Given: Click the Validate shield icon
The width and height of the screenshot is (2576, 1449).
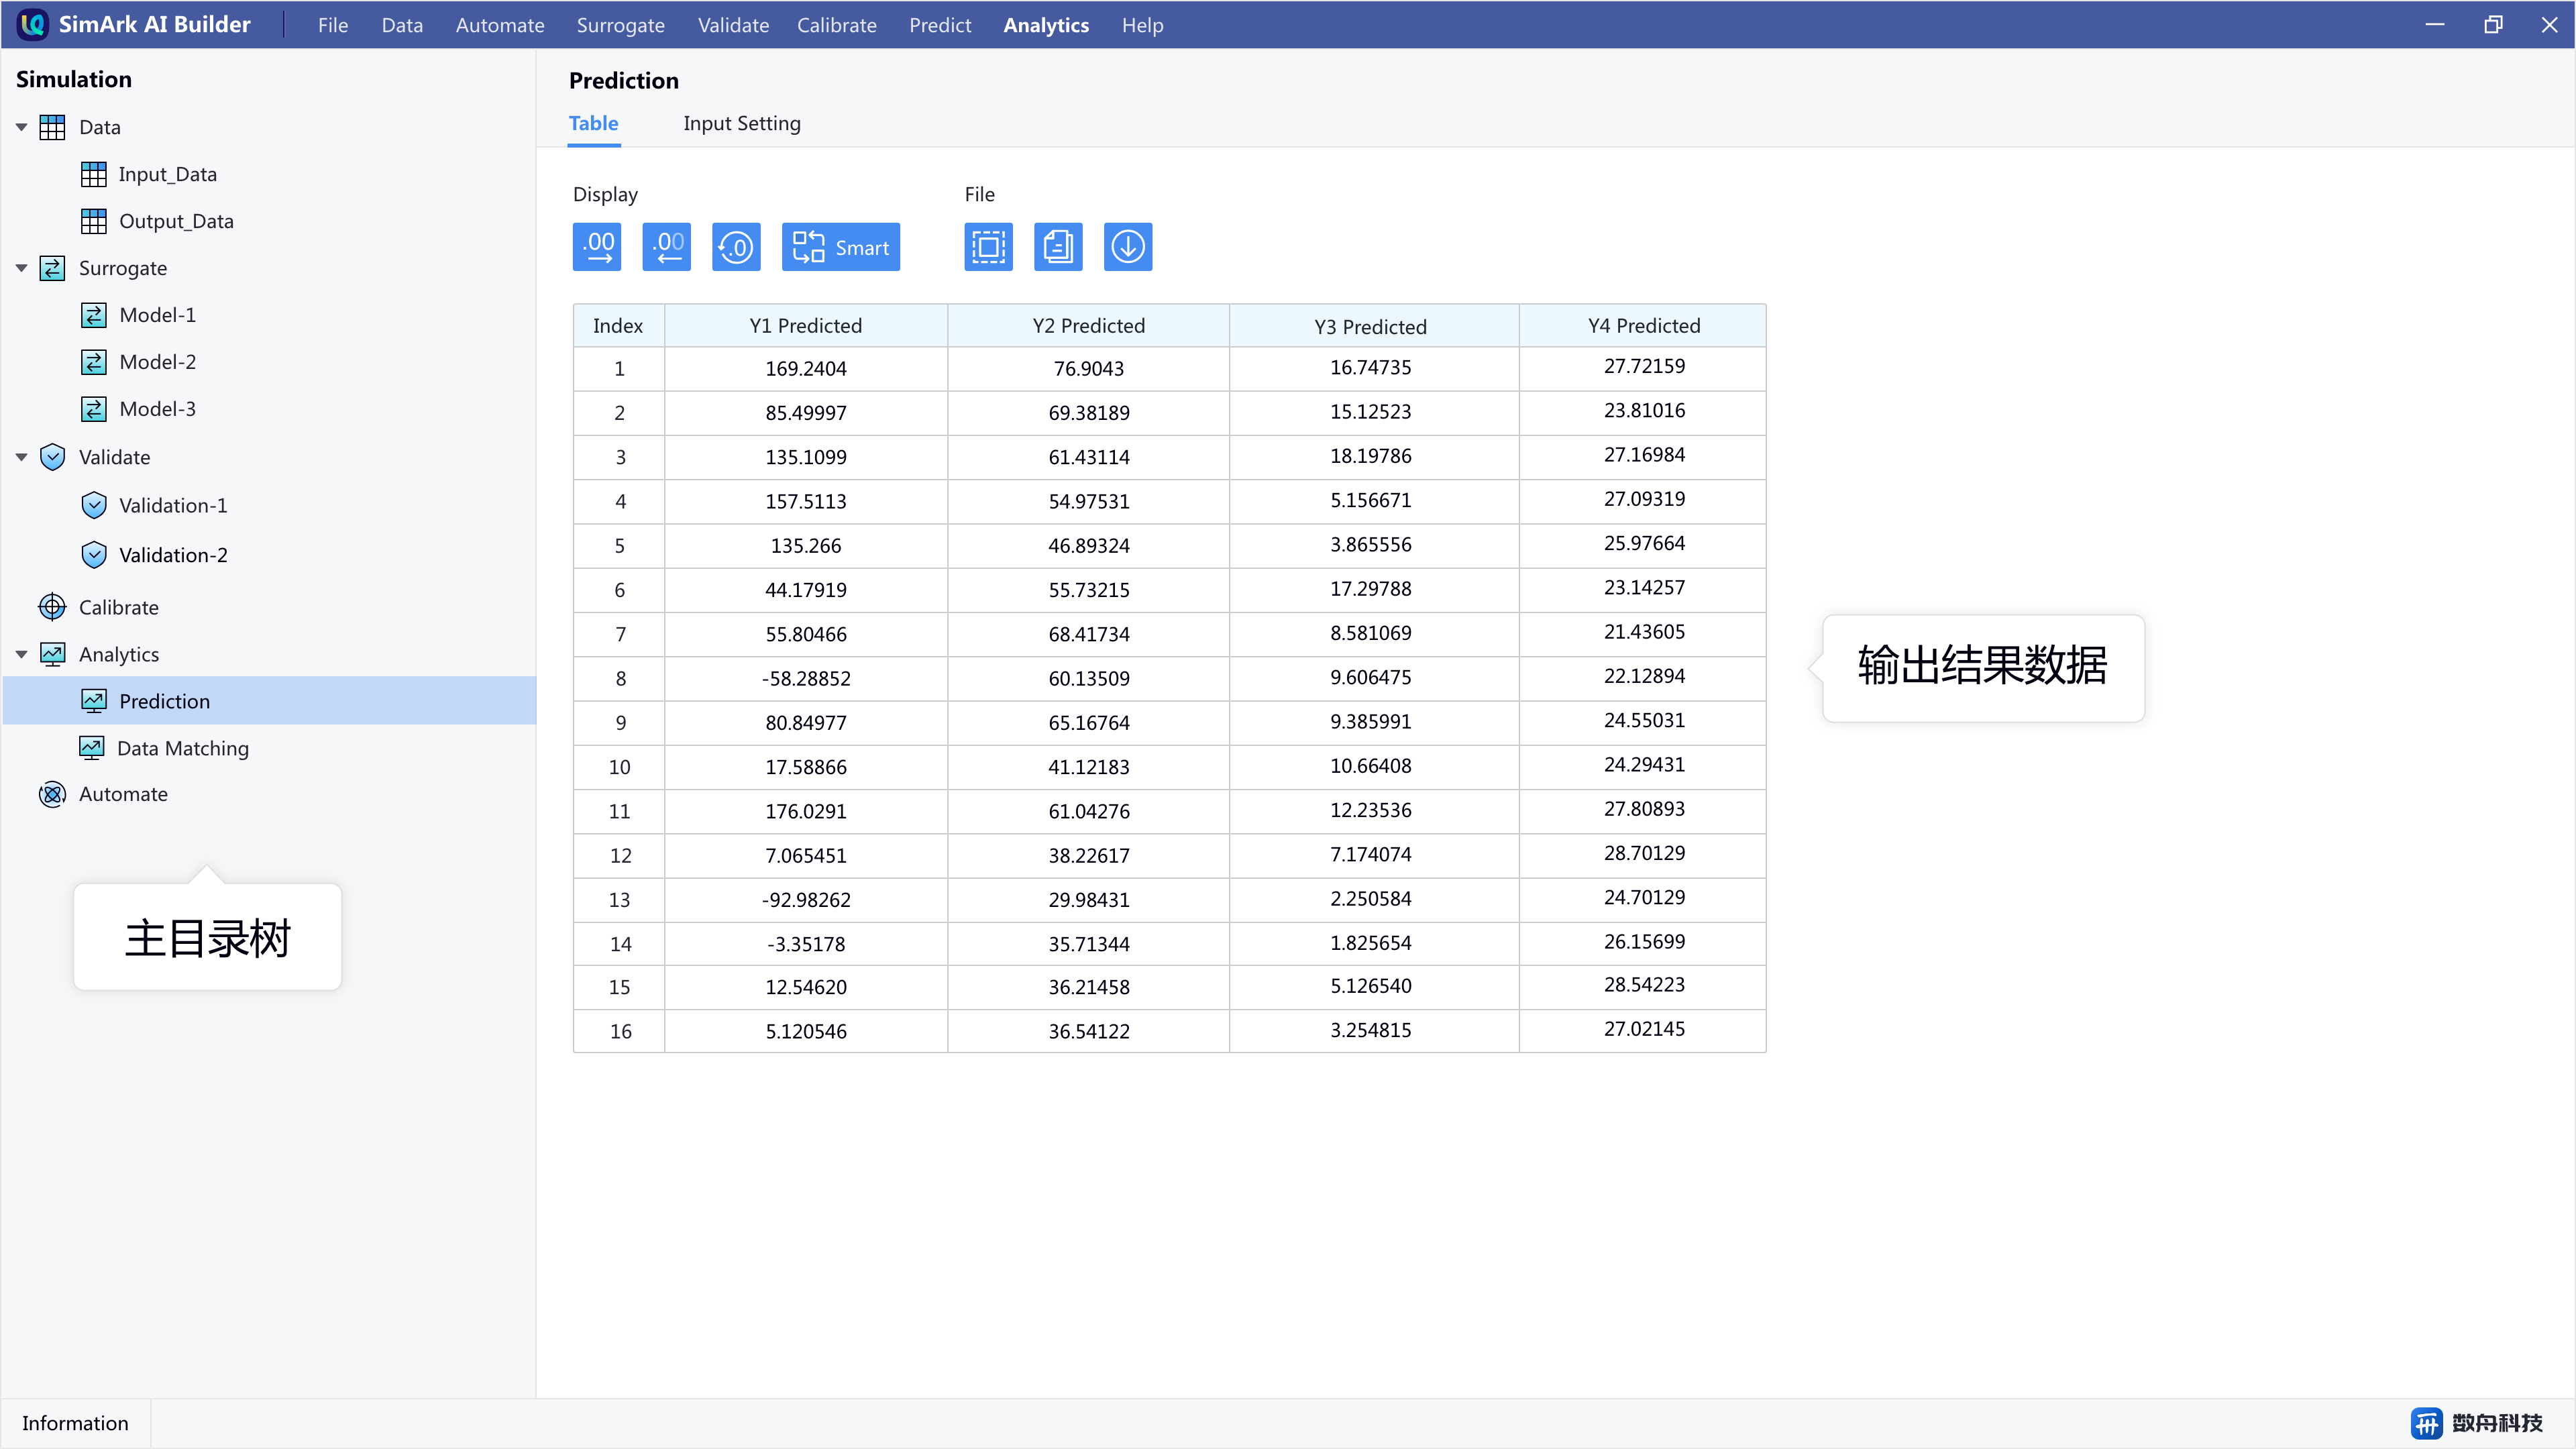Looking at the screenshot, I should point(52,457).
